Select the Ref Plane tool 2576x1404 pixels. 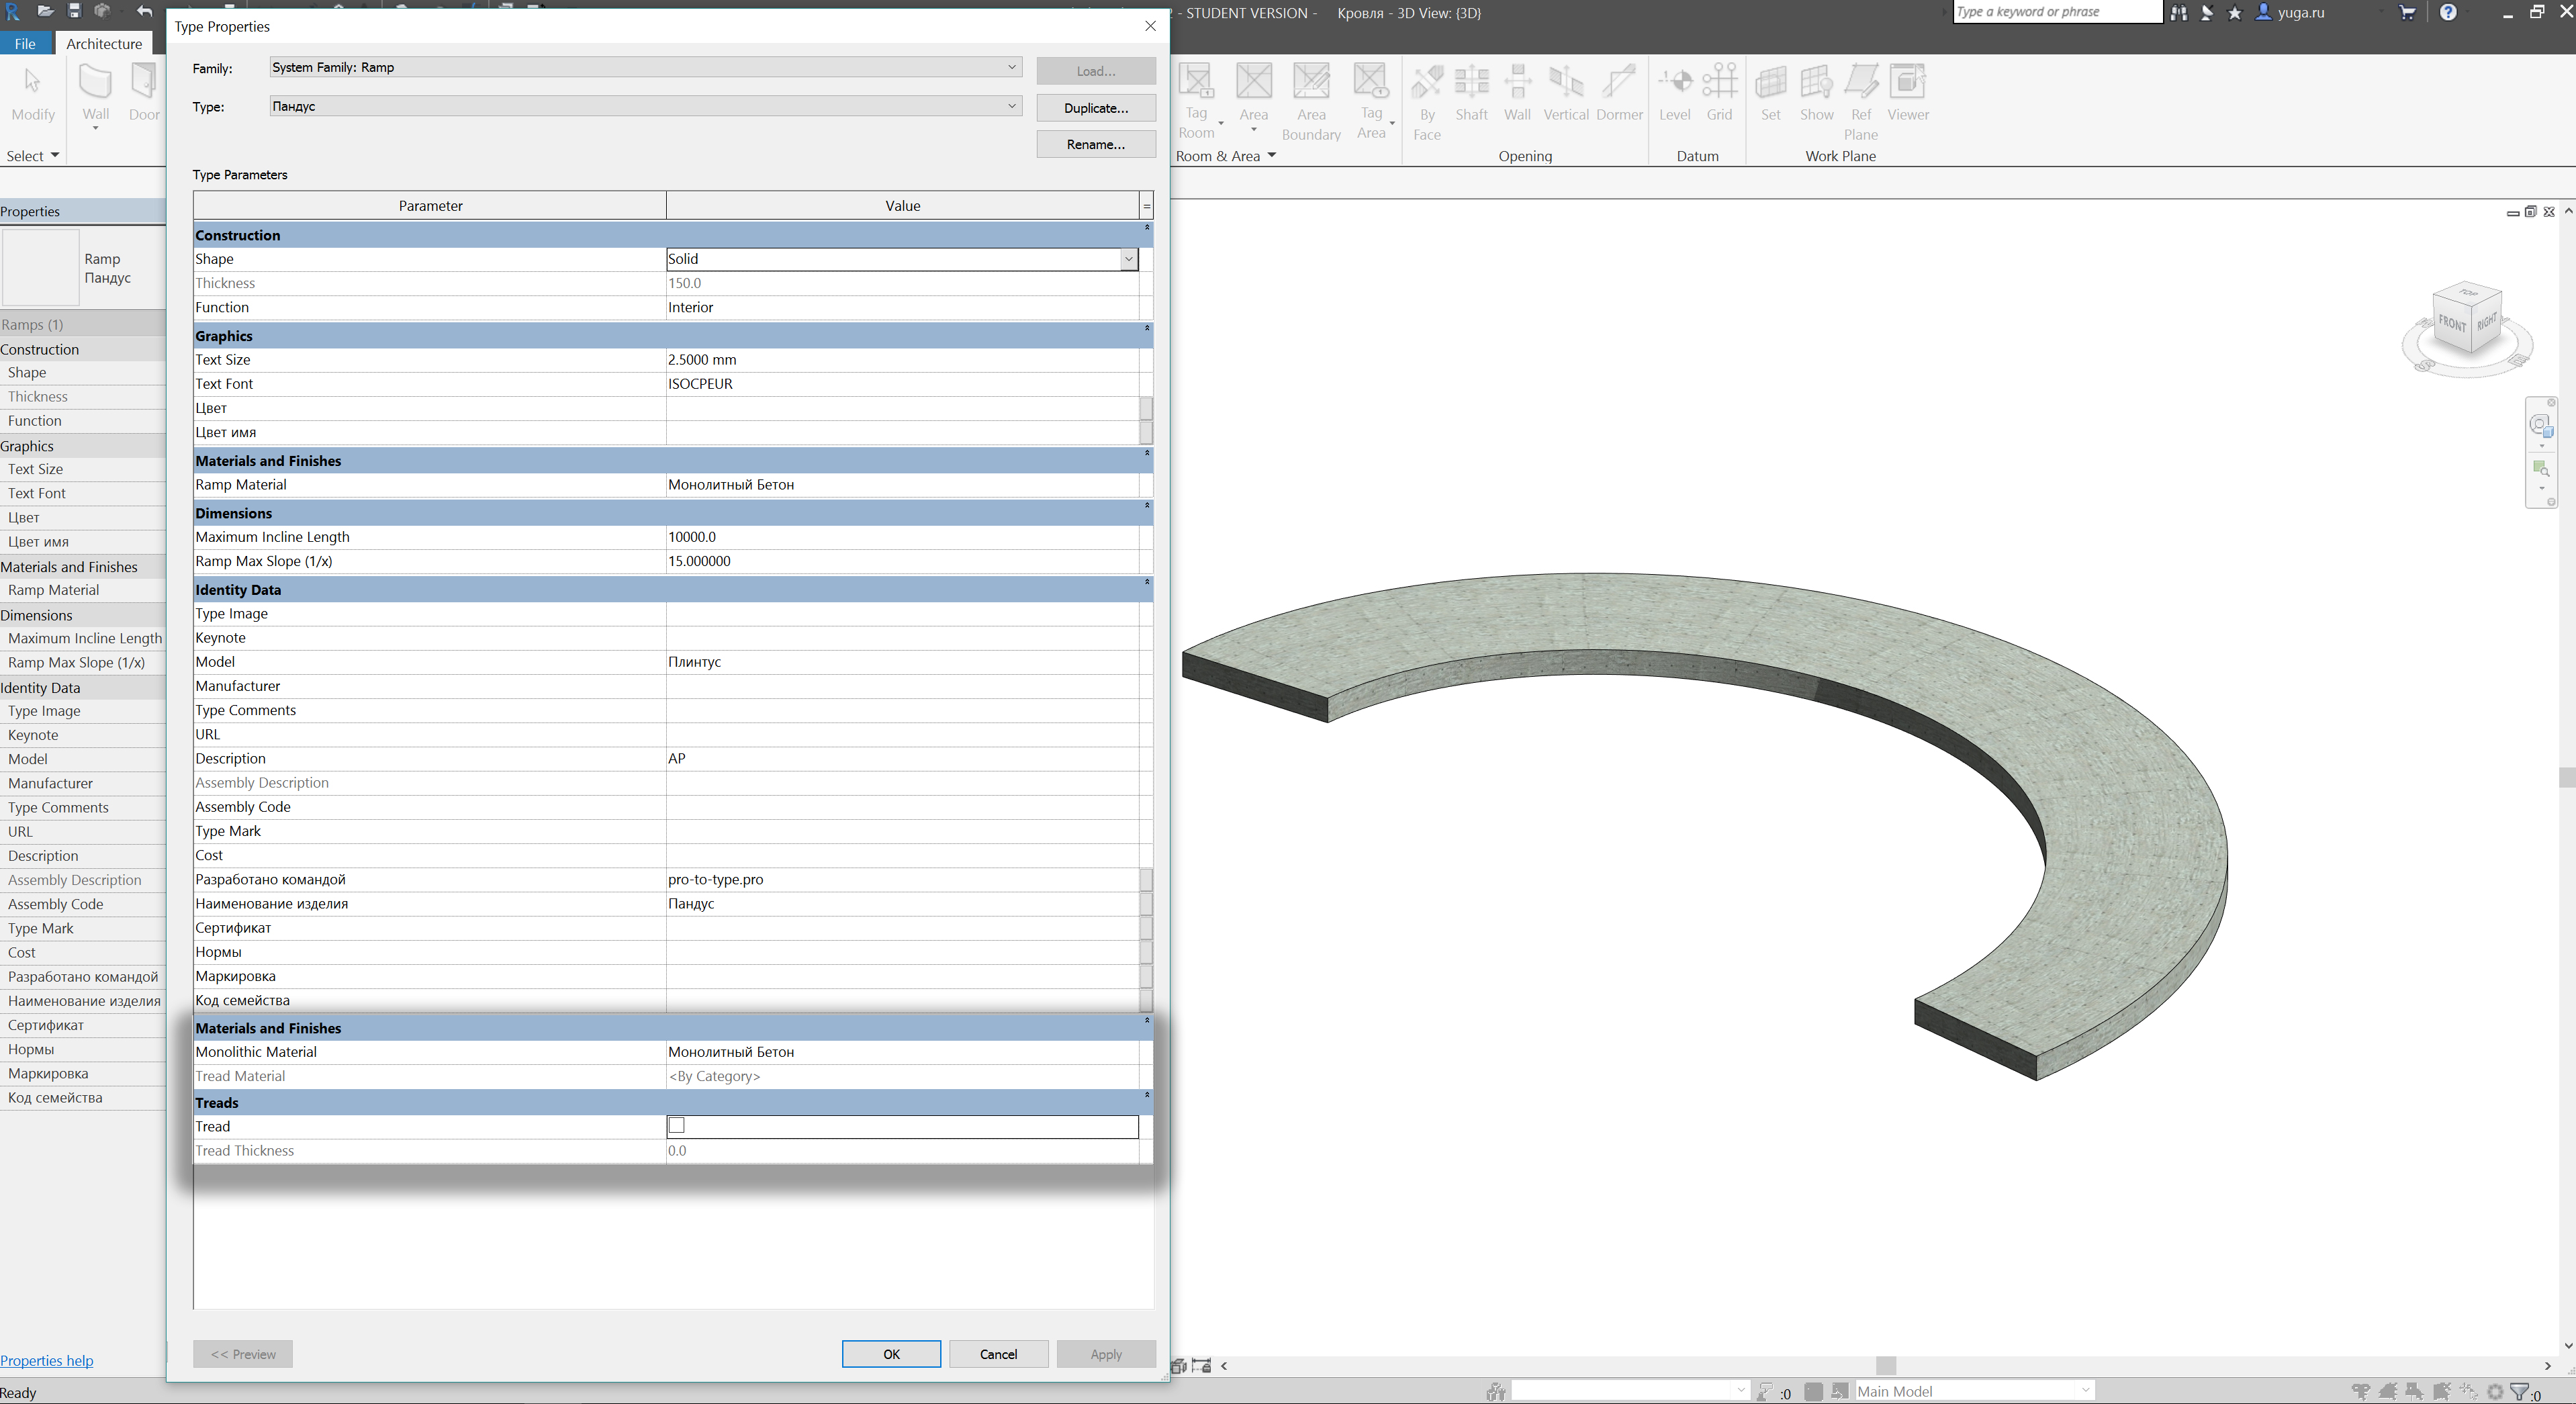1861,95
